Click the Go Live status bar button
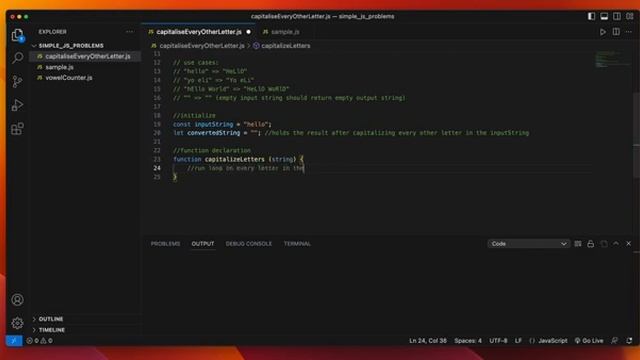This screenshot has height=360, width=640. 589,340
